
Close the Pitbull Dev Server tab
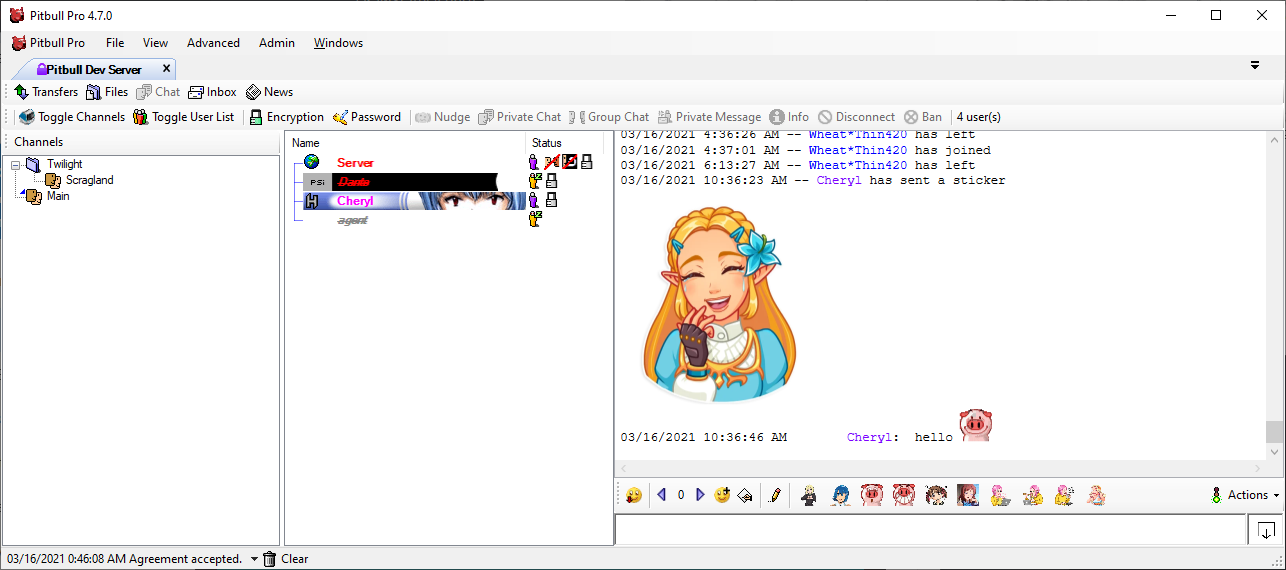[x=166, y=69]
